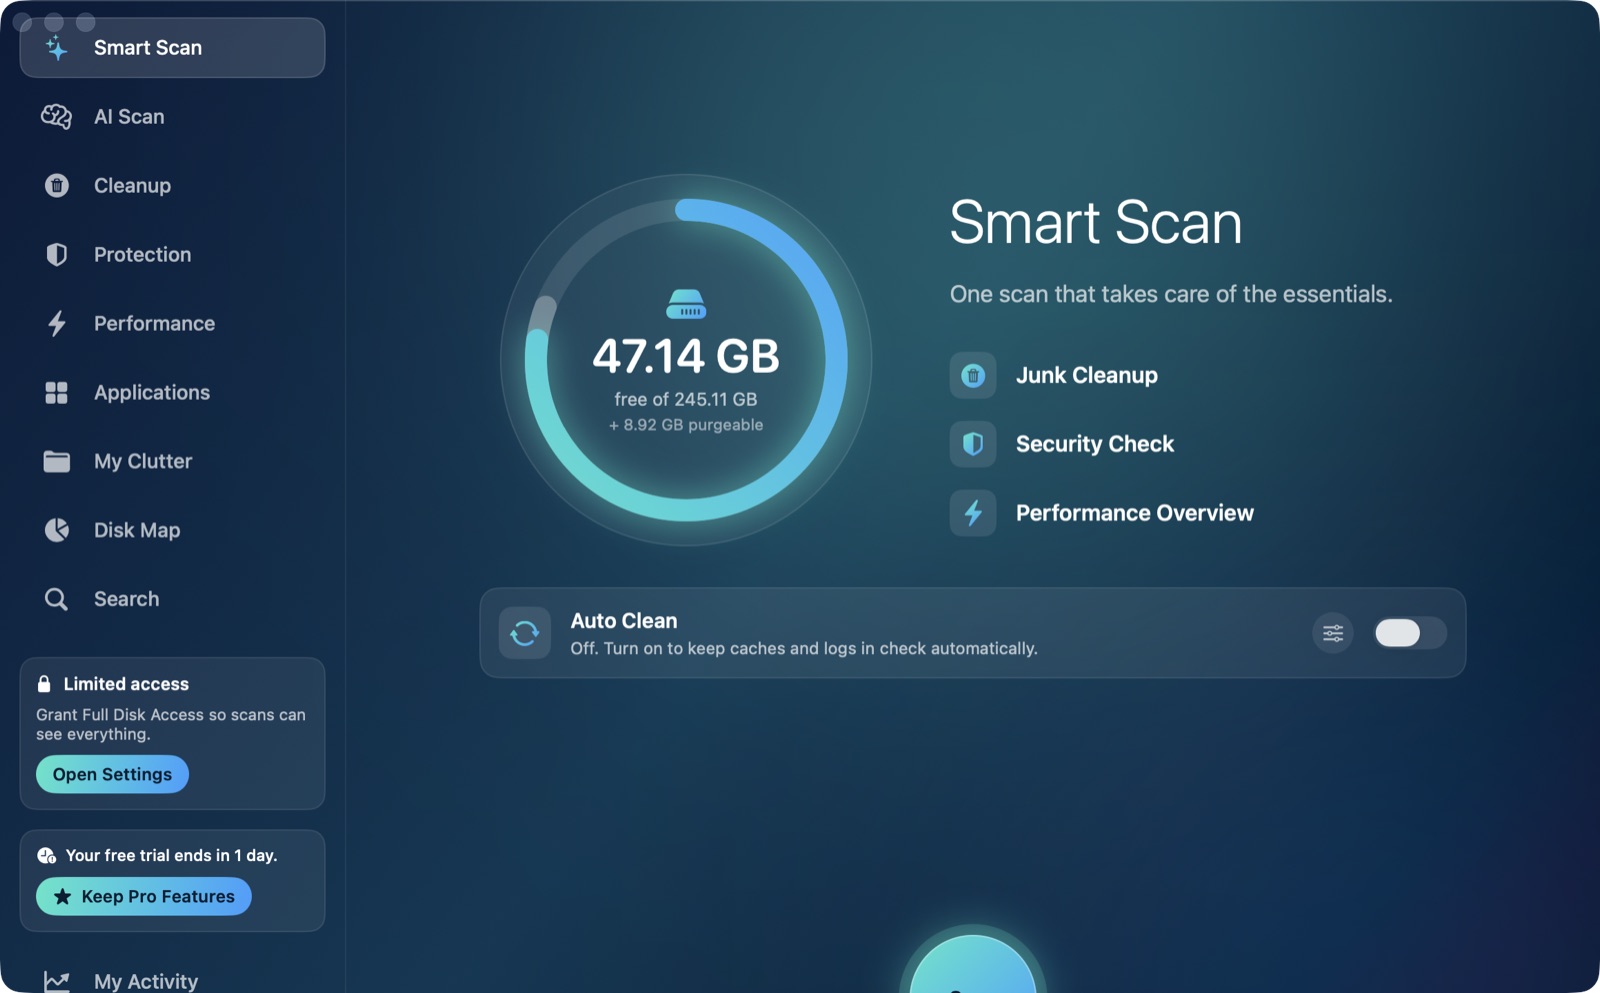
Task: Click the Search magnifier icon
Action: pos(57,599)
